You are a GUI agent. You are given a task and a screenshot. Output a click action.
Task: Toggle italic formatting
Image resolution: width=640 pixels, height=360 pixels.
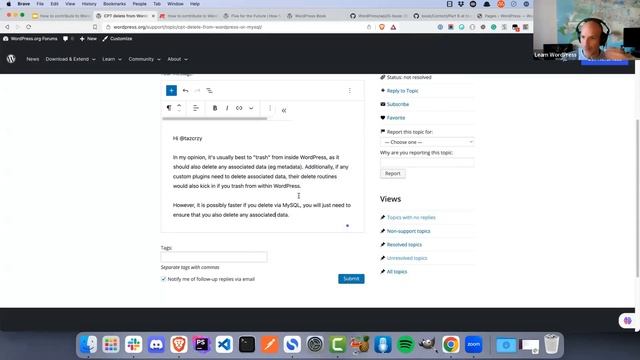pyautogui.click(x=227, y=108)
